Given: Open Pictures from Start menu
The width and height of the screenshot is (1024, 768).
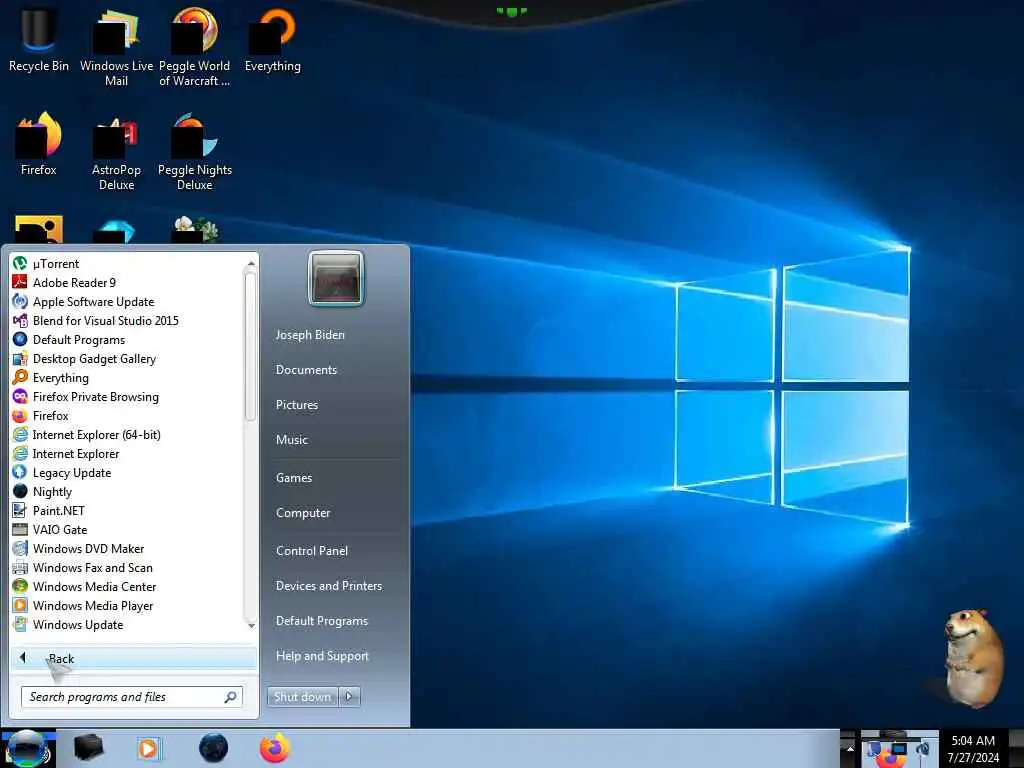Looking at the screenshot, I should coord(297,405).
